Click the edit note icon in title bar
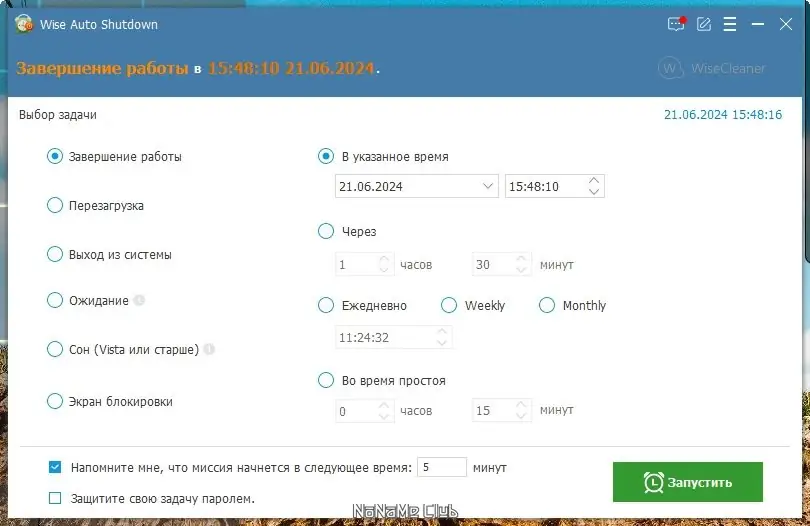Screen dimensions: 810x526 [704, 24]
